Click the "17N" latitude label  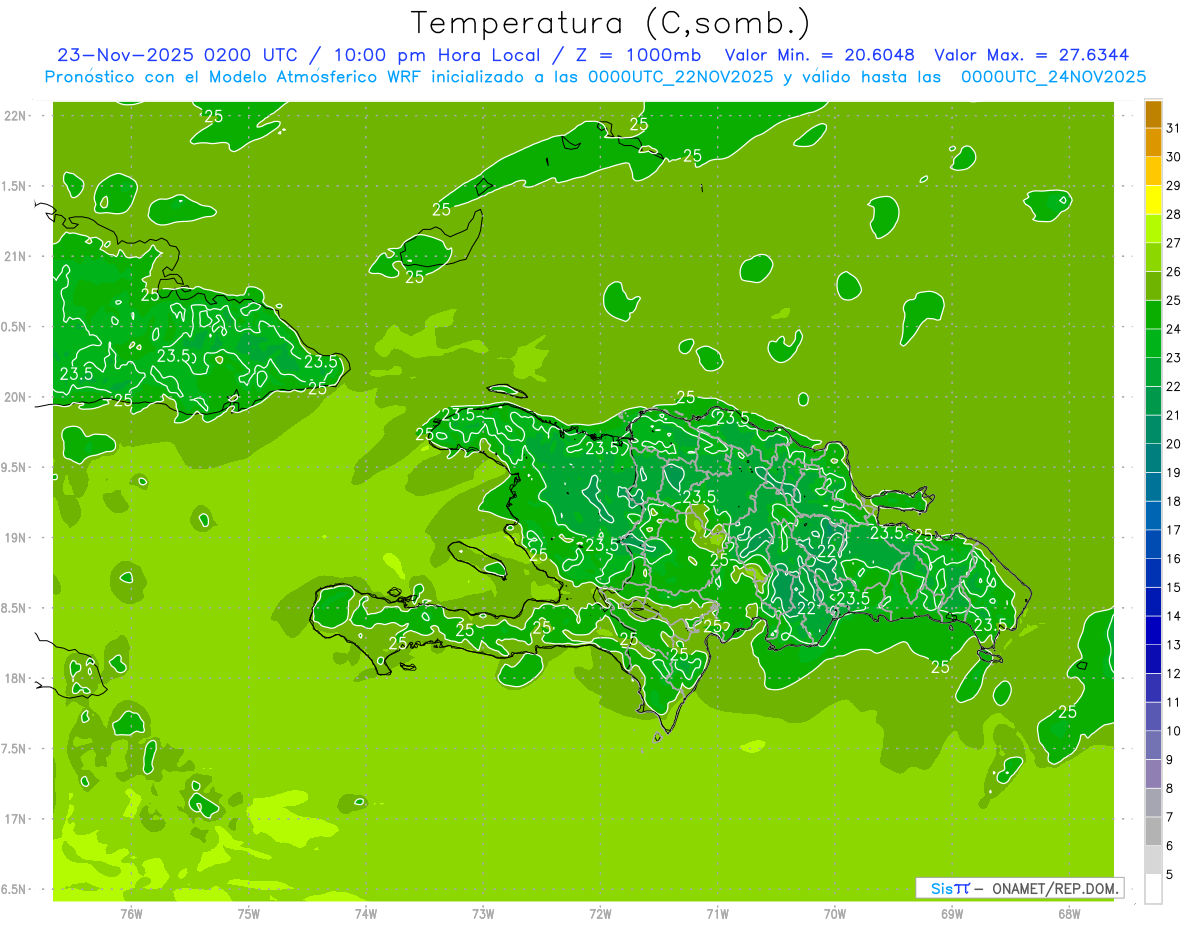[16, 819]
